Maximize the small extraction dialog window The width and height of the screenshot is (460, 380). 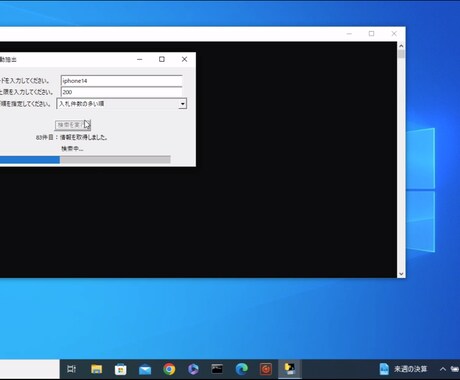click(162, 59)
